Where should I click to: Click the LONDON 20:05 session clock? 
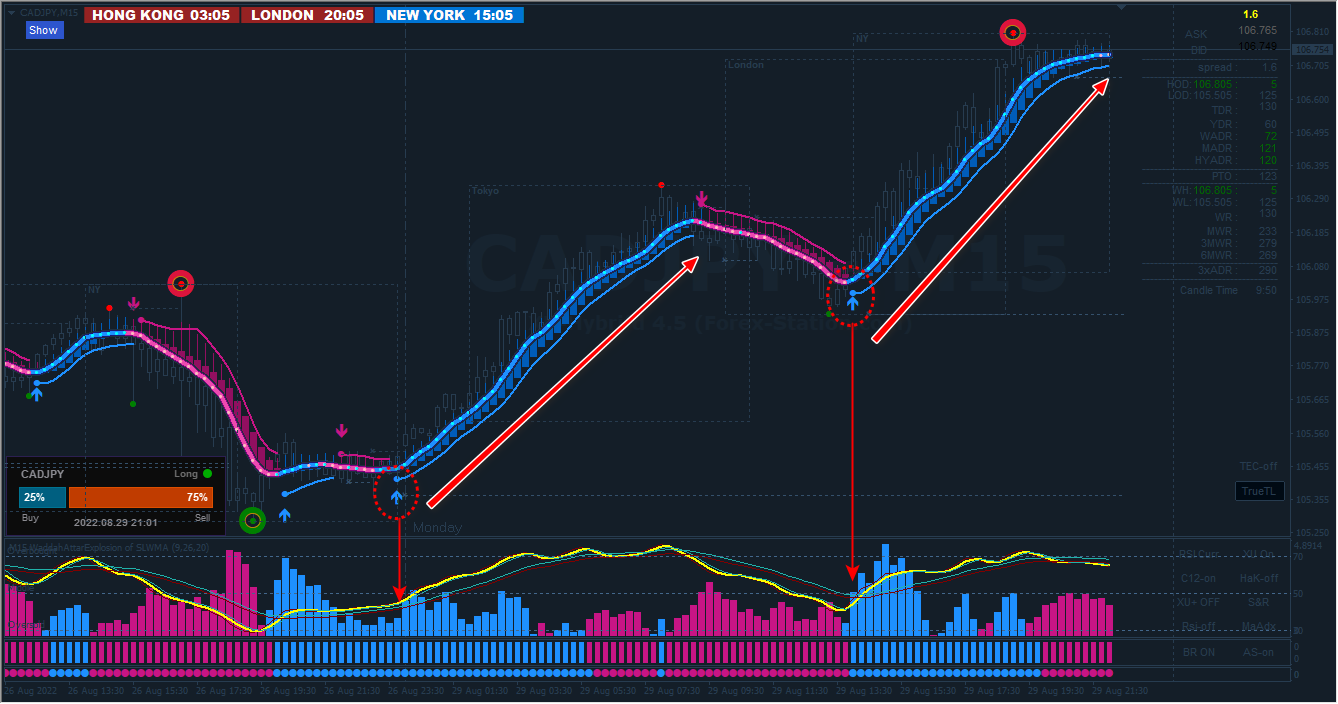(x=307, y=15)
